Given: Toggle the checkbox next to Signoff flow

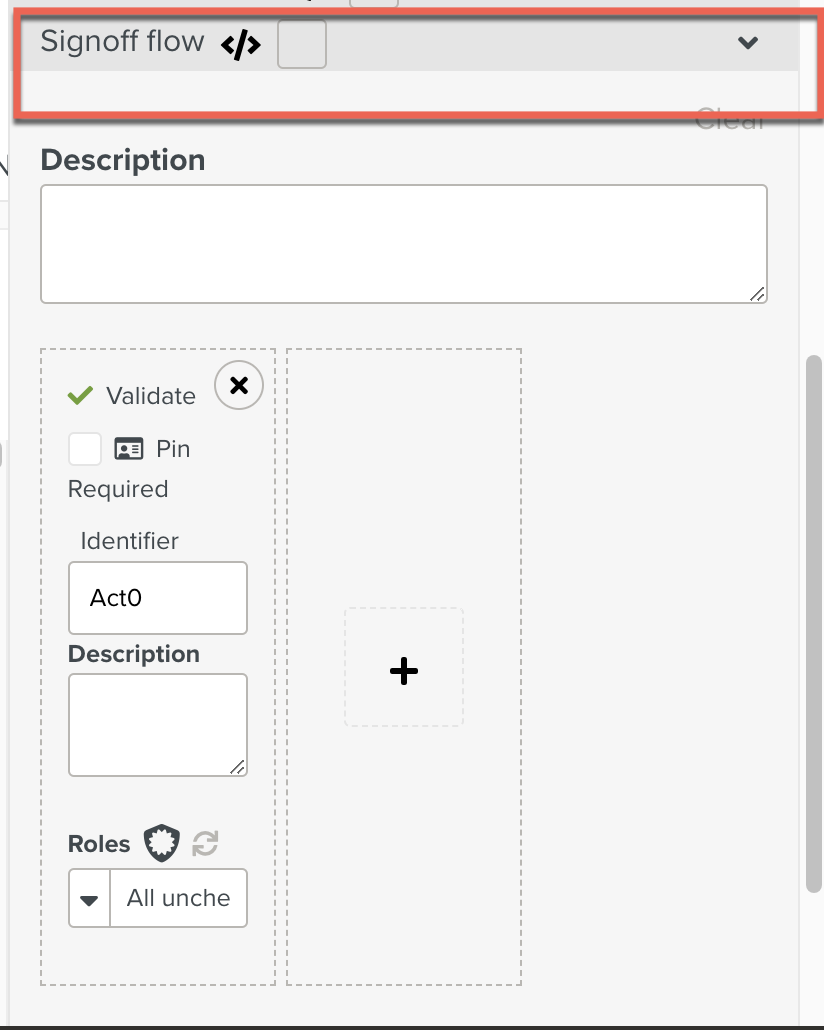Looking at the screenshot, I should (x=301, y=45).
